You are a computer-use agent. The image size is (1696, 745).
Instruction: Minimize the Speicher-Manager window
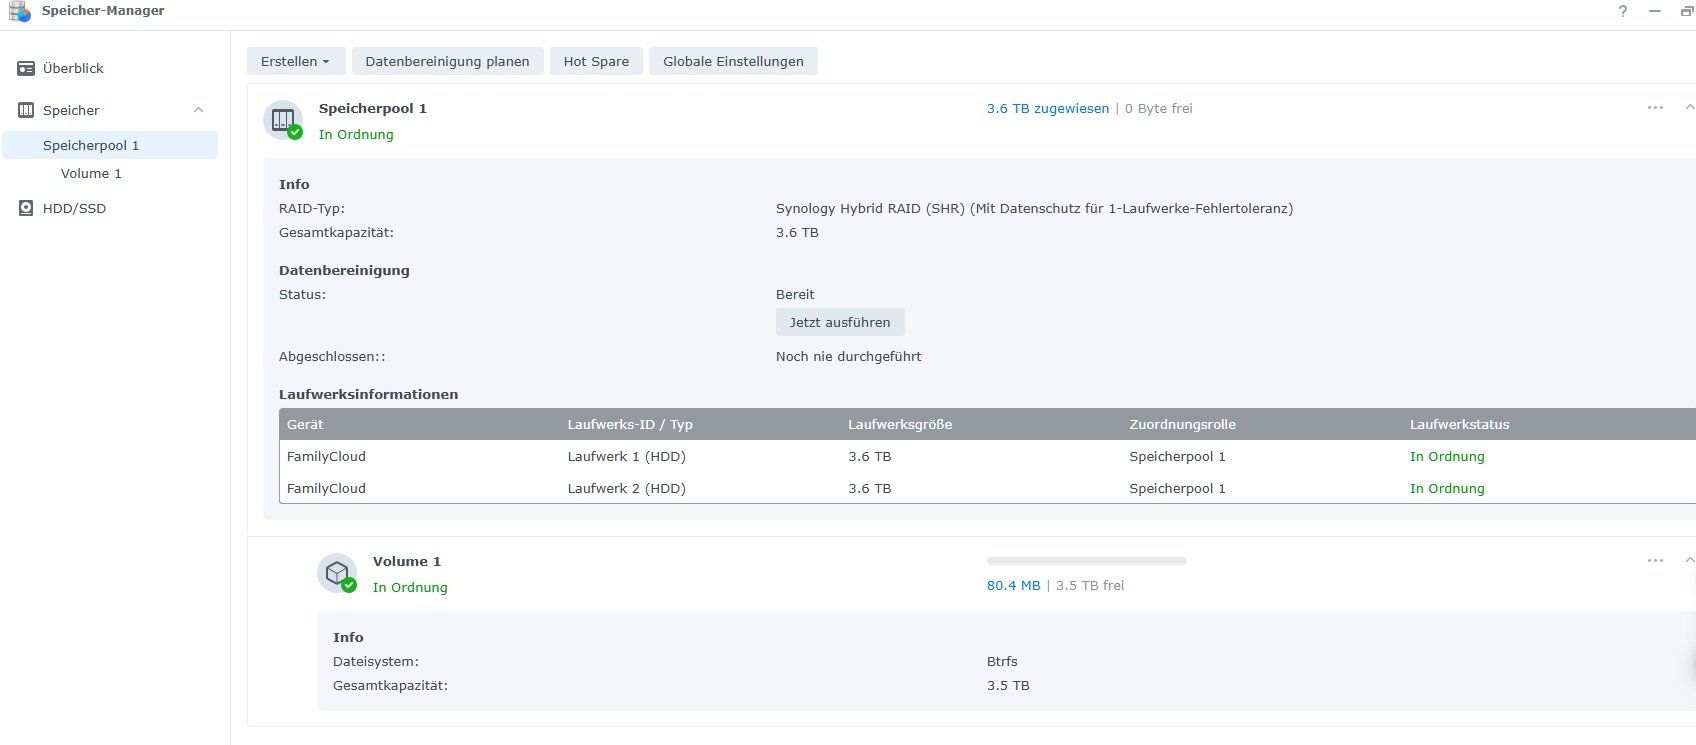point(1655,11)
